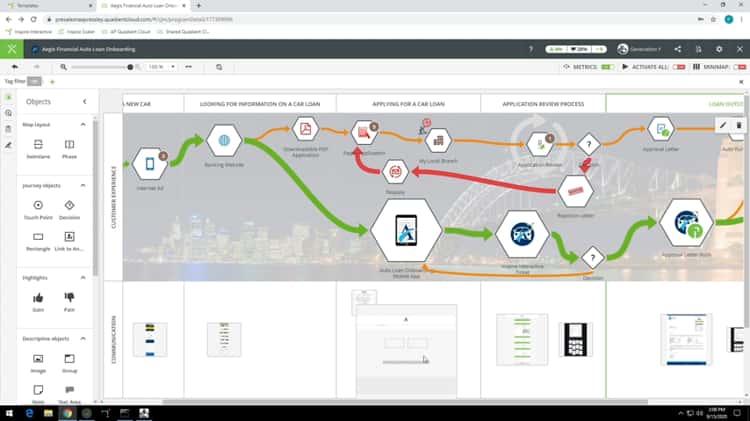Image resolution: width=750 pixels, height=421 pixels.
Task: Click the undo arrow in the toolbar
Action: (x=15, y=67)
